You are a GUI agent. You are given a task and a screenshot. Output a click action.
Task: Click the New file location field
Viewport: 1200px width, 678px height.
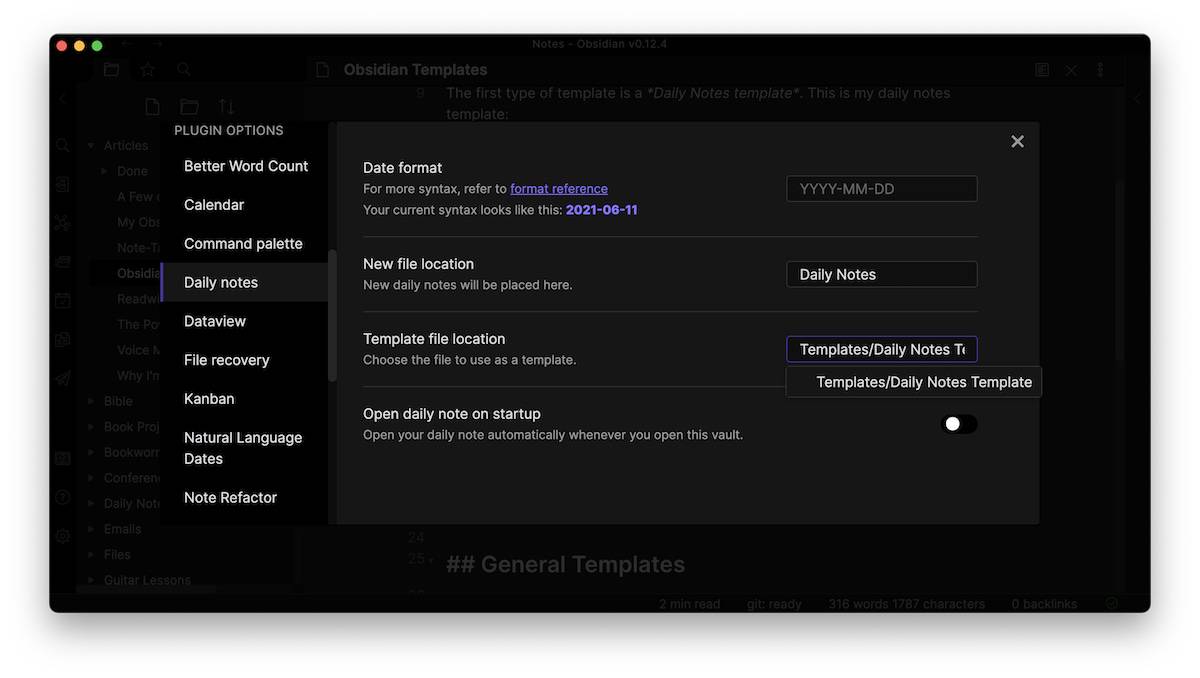coord(882,275)
